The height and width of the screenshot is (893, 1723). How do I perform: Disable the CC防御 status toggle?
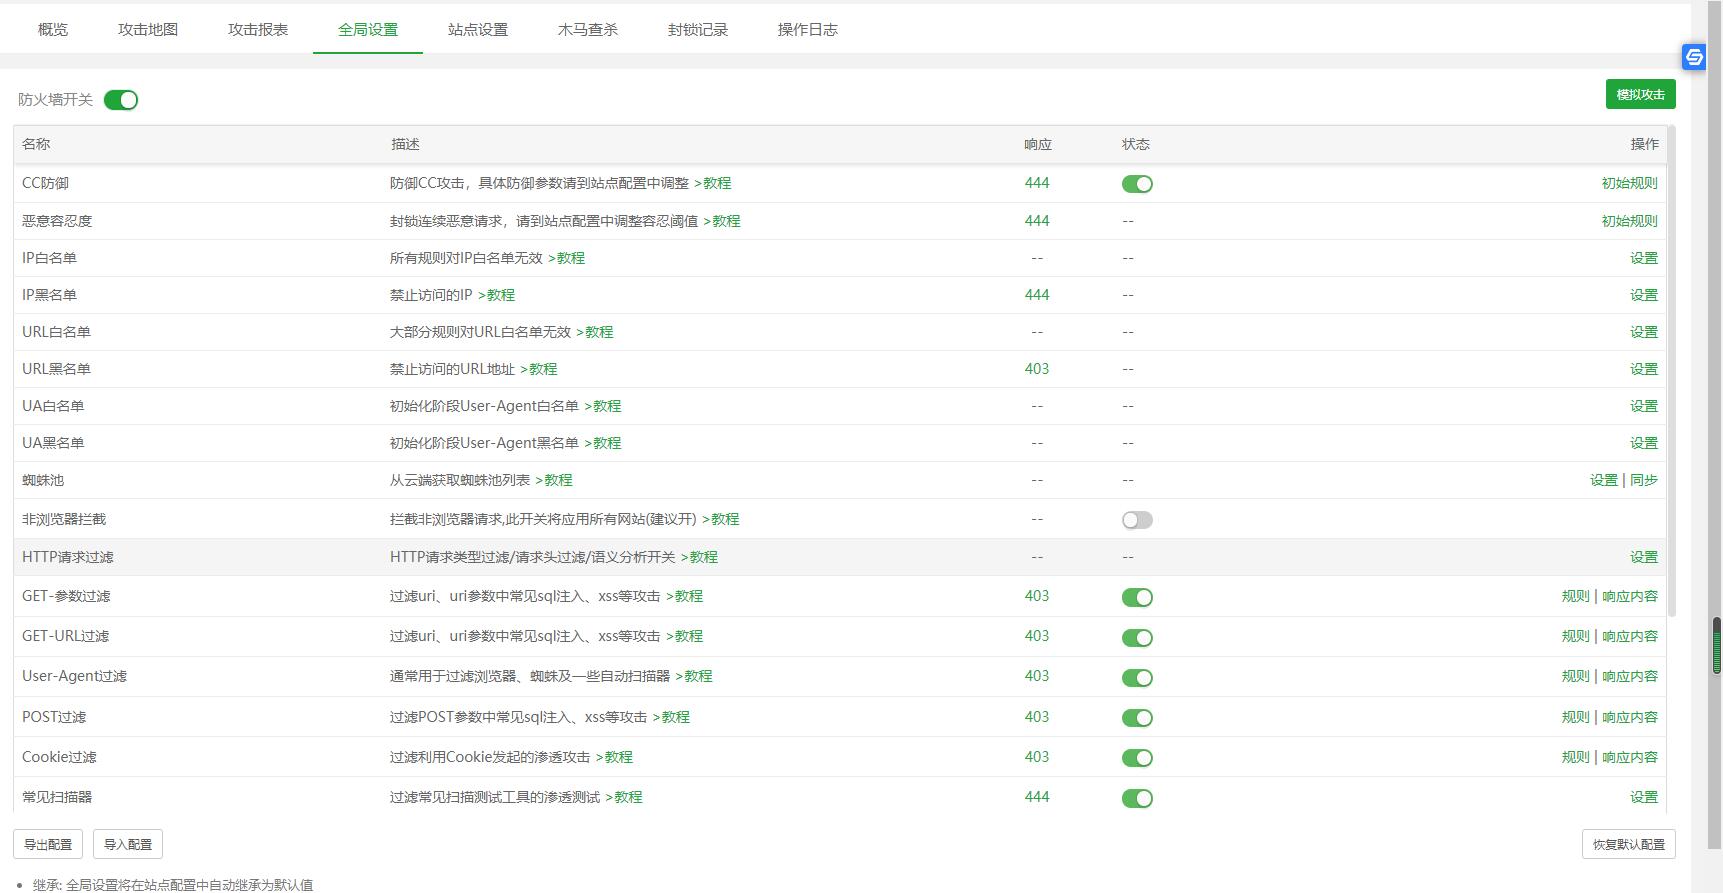click(x=1137, y=184)
